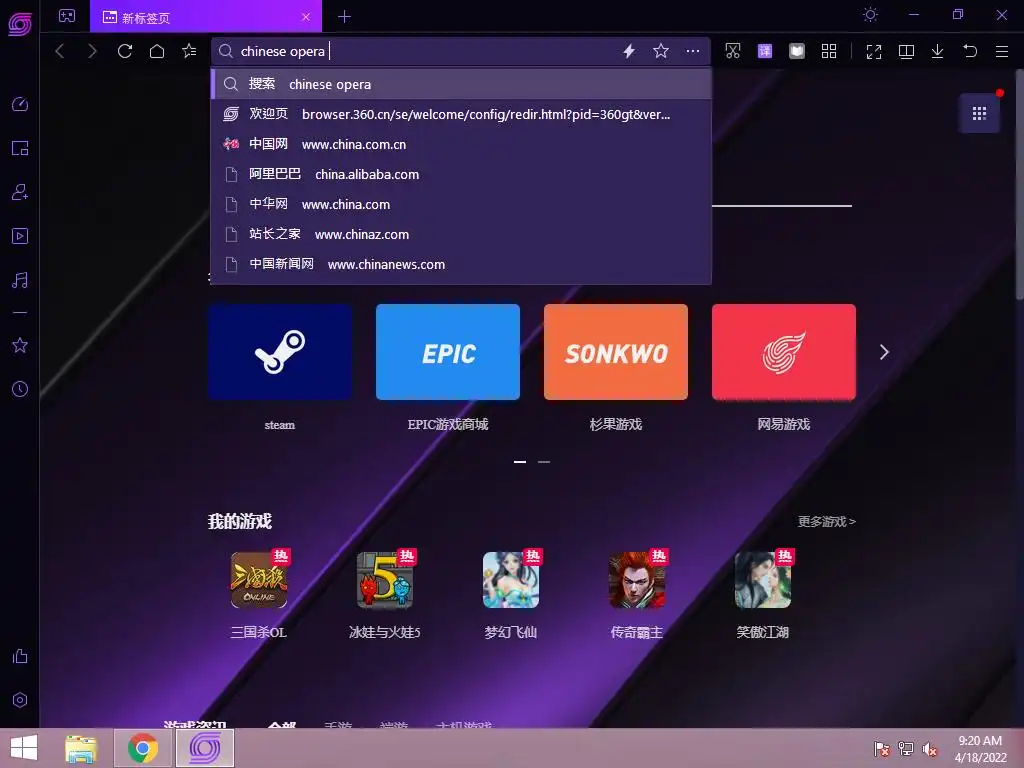Image resolution: width=1024 pixels, height=768 pixels.
Task: Open the favorites list star icon
Action: pyautogui.click(x=189, y=51)
